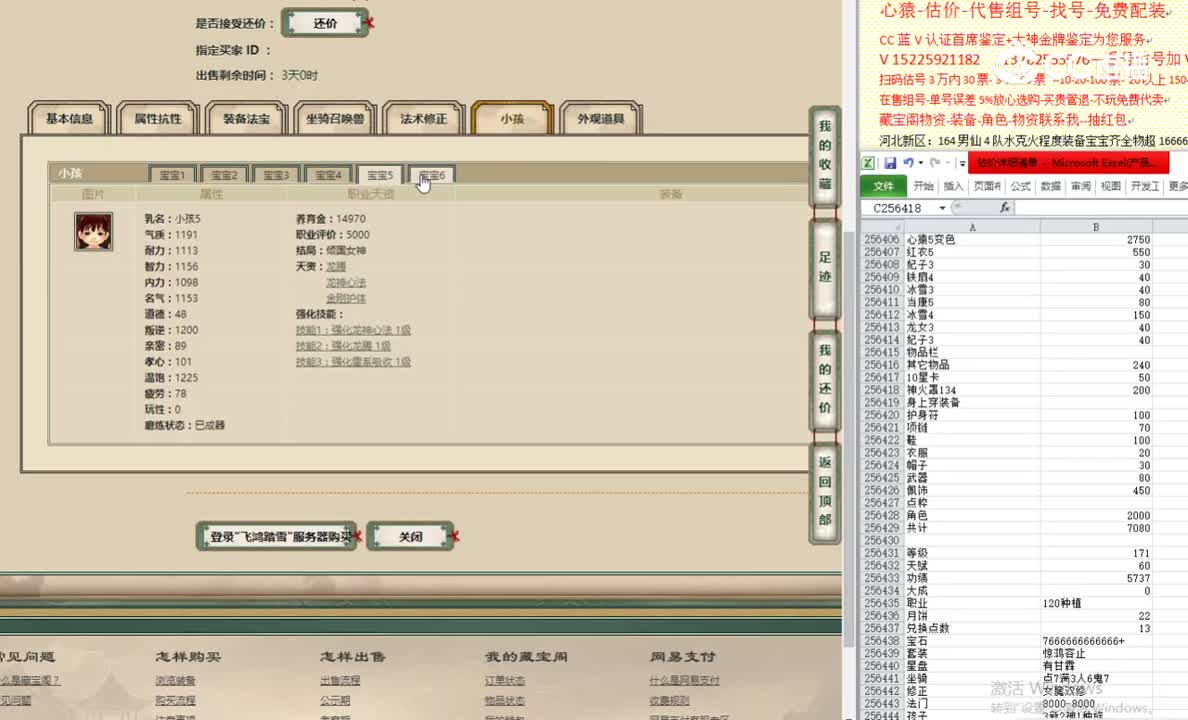The image size is (1188, 720).
Task: Open the 技能2 强化龙腾 link
Action: pos(343,346)
